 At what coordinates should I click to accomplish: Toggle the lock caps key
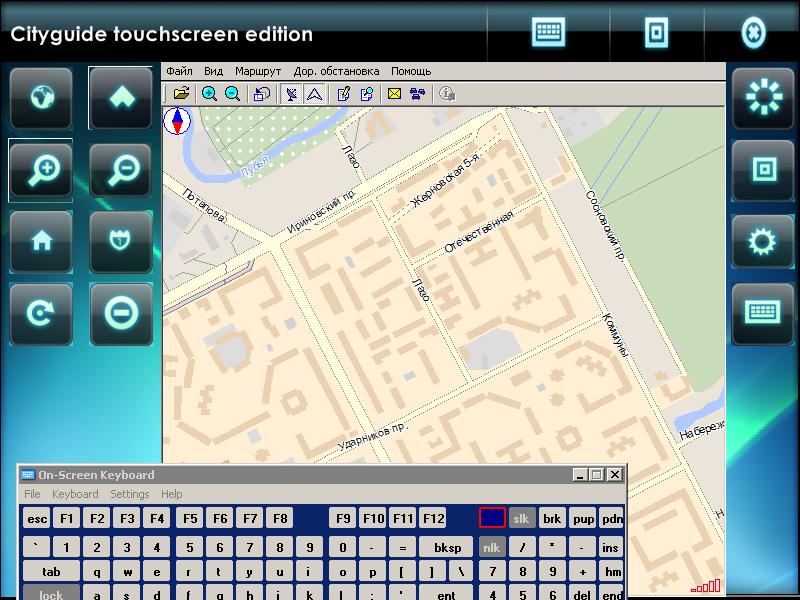(50, 594)
